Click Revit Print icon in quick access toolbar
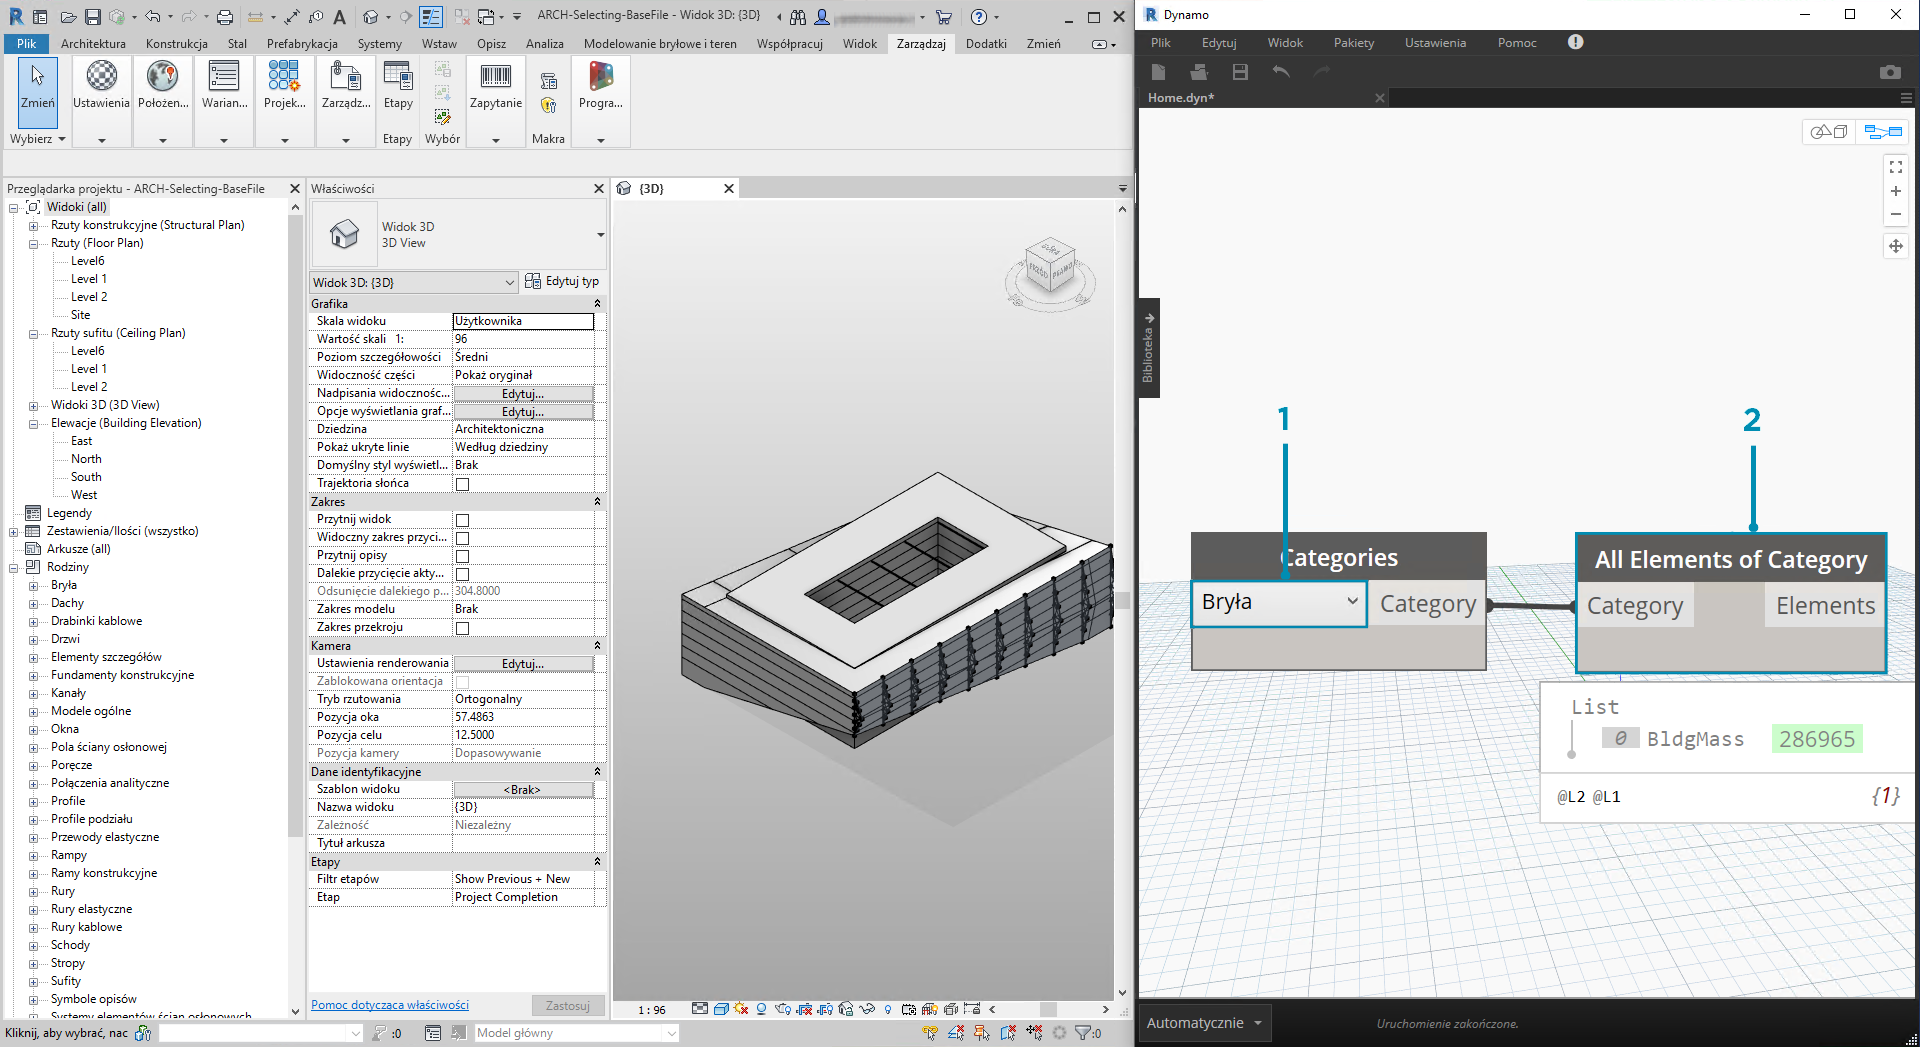The width and height of the screenshot is (1920, 1047). [x=225, y=17]
